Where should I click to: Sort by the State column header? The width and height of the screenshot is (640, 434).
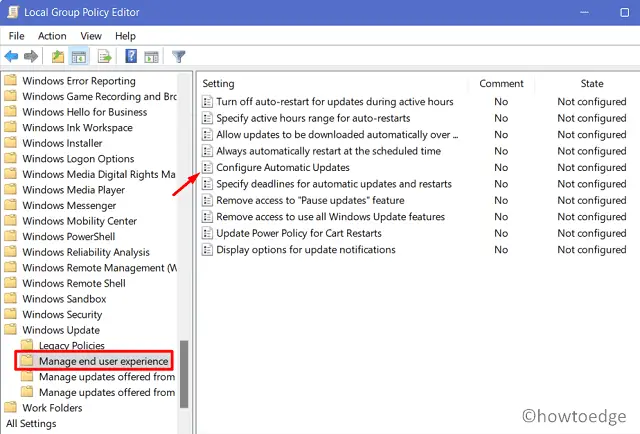(592, 83)
